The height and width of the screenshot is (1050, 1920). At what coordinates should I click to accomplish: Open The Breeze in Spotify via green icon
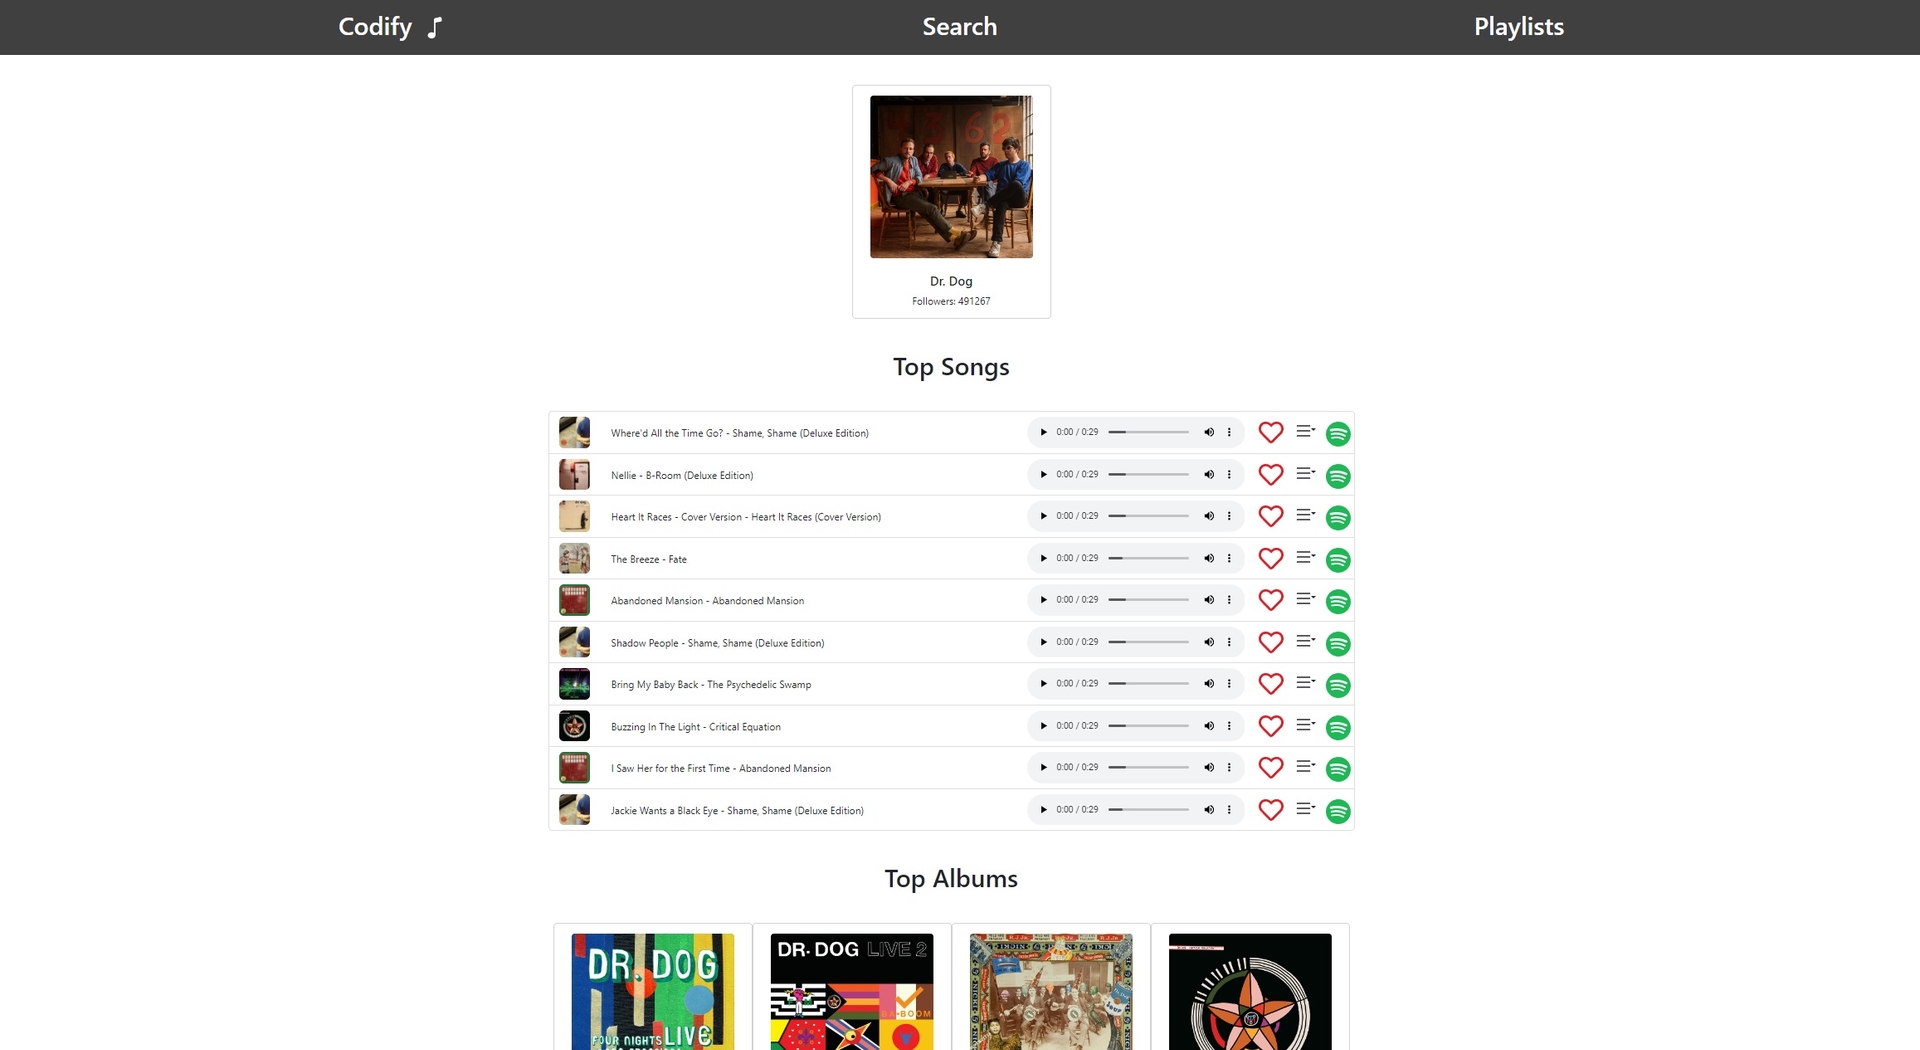click(1338, 560)
